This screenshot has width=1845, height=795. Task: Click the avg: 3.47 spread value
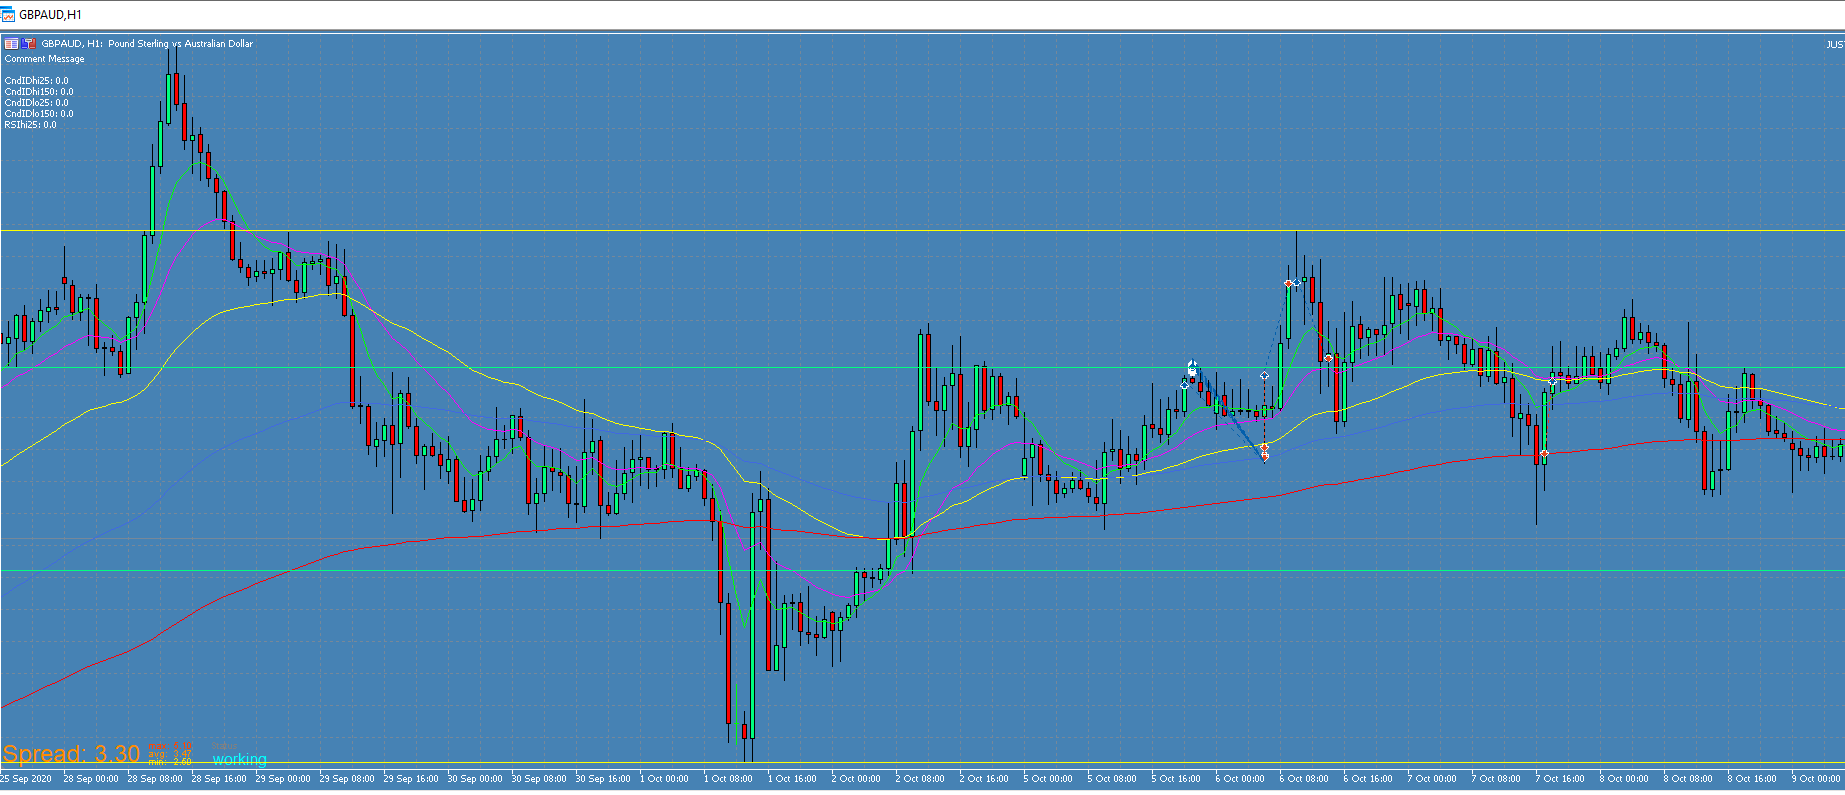point(170,754)
